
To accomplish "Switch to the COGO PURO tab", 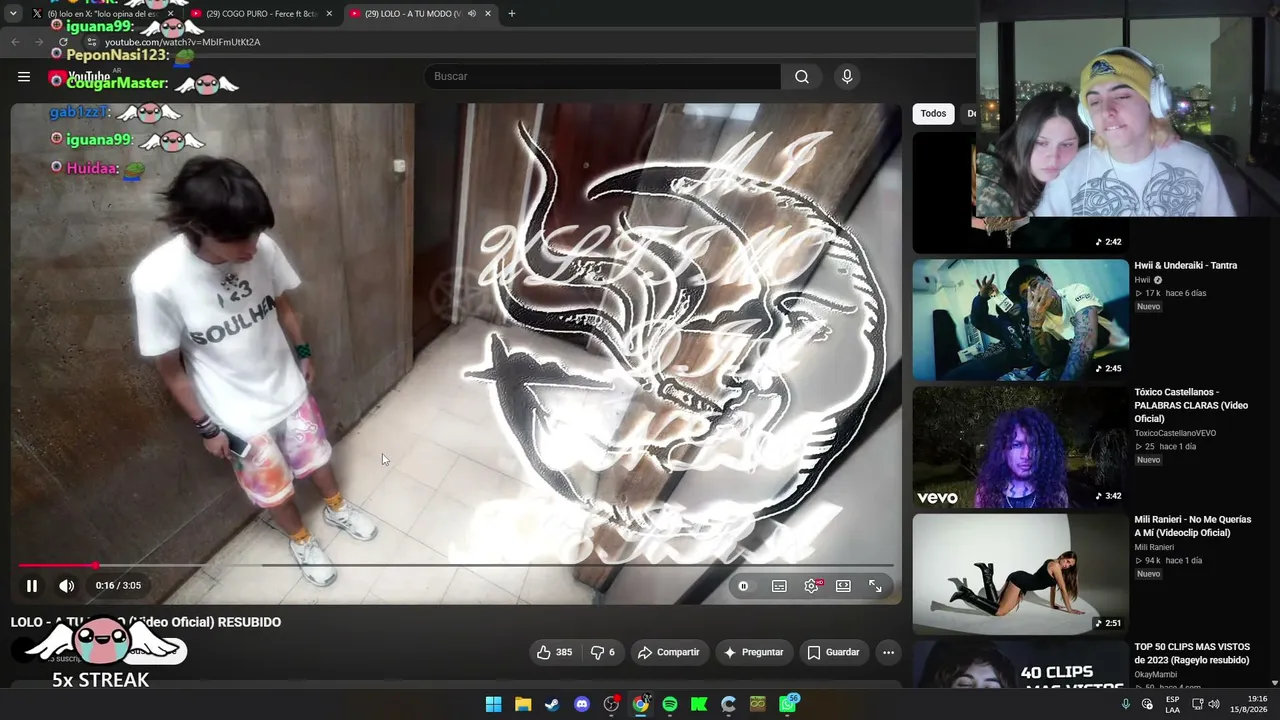I will point(260,14).
